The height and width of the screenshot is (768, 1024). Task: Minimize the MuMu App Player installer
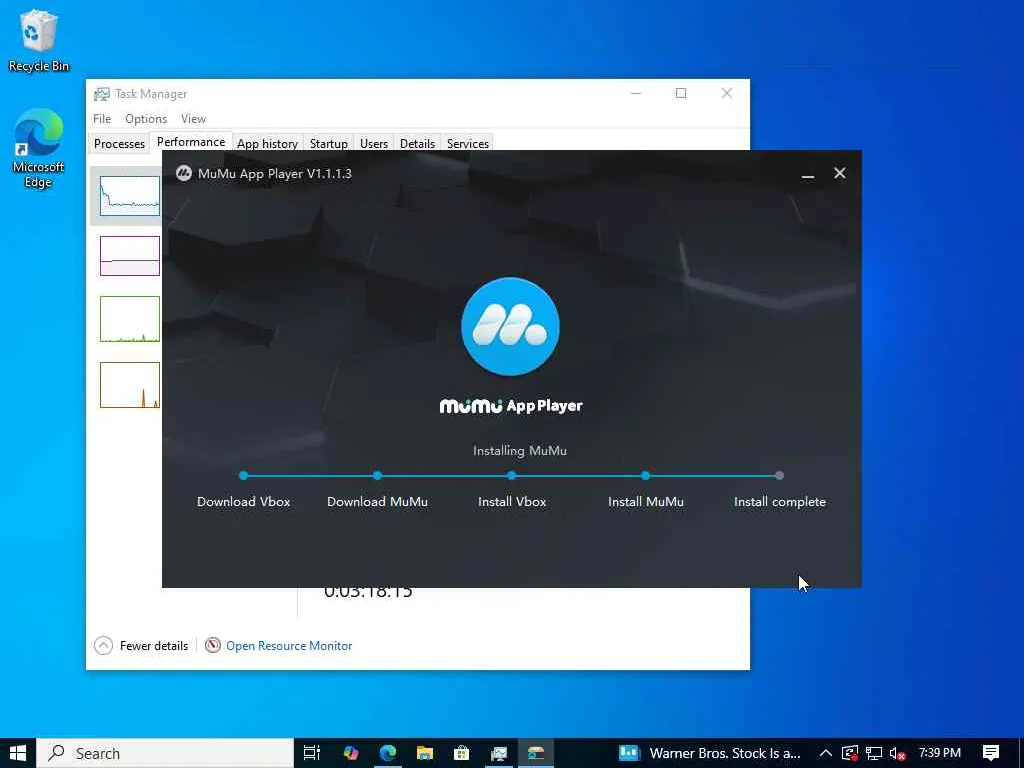click(808, 174)
